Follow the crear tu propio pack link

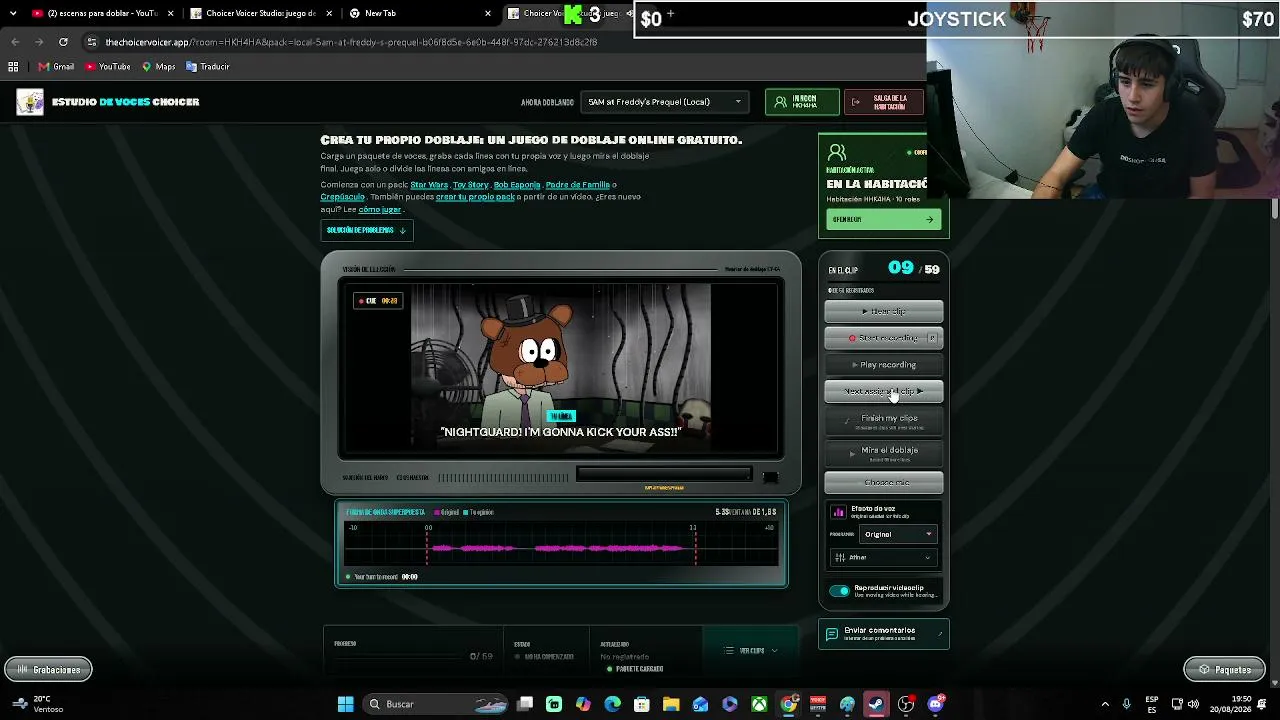click(475, 197)
